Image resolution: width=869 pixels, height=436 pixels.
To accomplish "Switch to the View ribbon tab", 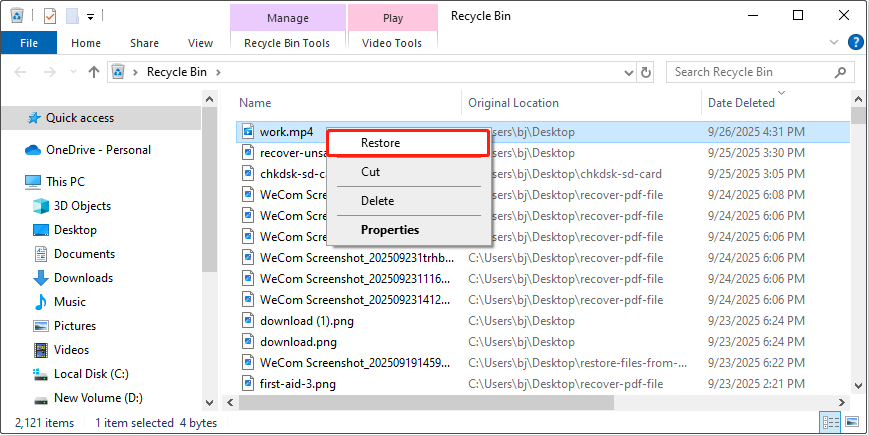I will 200,43.
